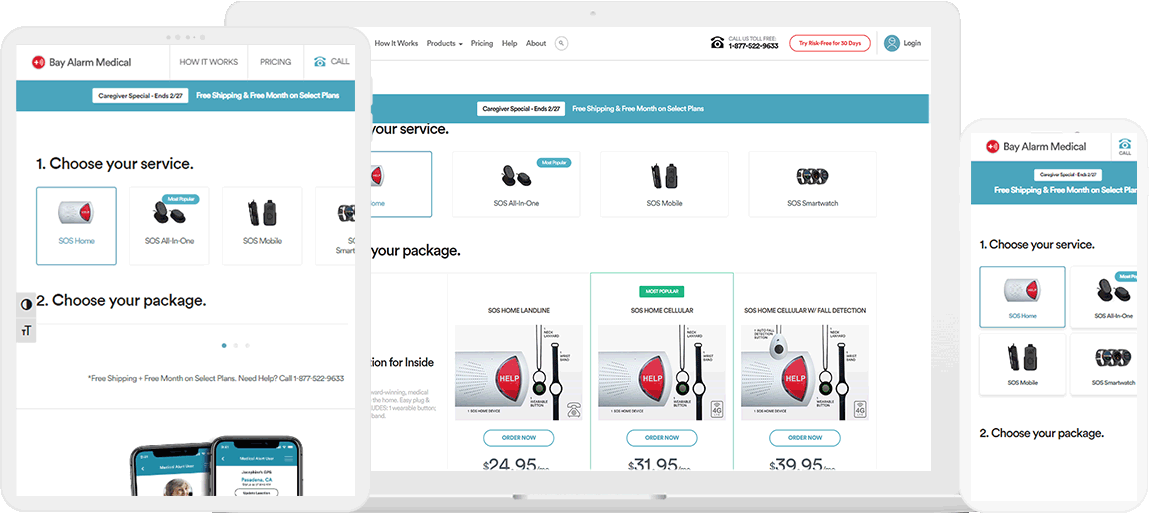This screenshot has width=1150, height=515.
Task: Click How It Works in laptop navigation
Action: [396, 43]
